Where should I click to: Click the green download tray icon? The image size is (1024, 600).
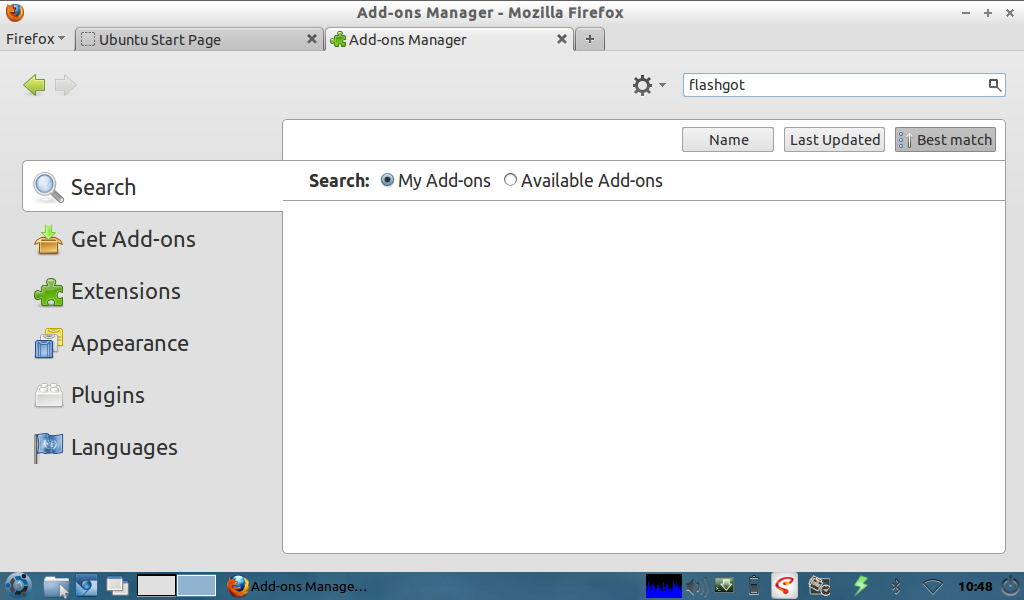point(724,585)
